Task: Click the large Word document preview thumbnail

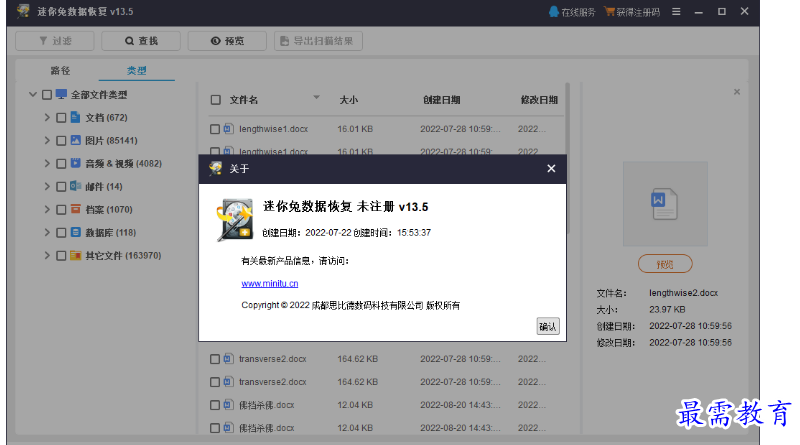Action: click(x=665, y=204)
